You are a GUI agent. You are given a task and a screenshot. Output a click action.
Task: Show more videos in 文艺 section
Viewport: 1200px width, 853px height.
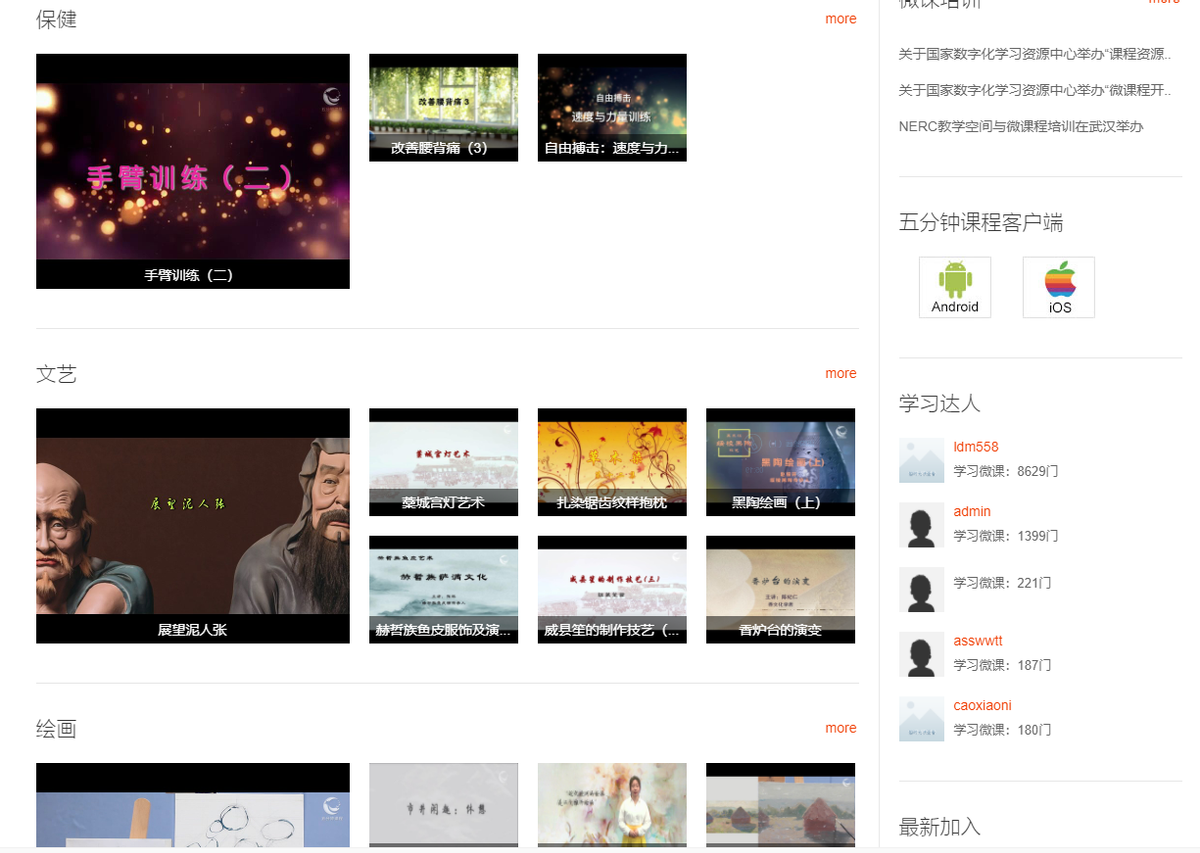coord(840,373)
